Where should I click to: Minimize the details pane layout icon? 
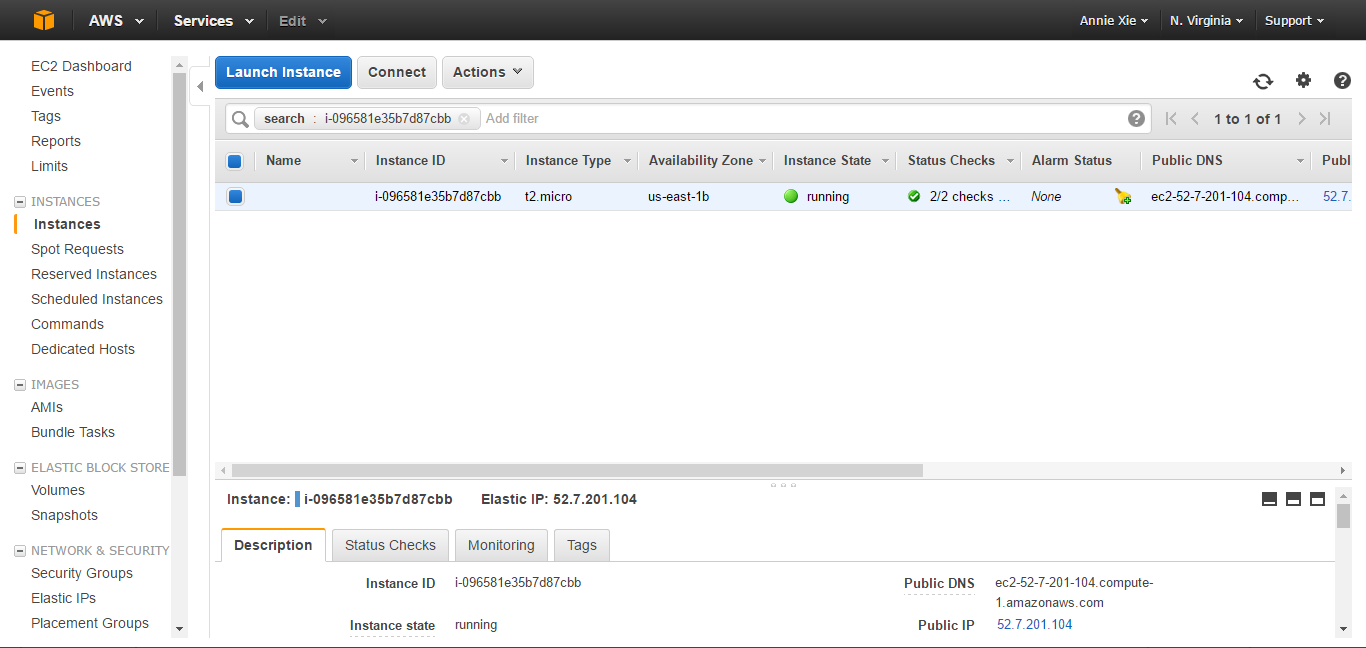click(1269, 499)
